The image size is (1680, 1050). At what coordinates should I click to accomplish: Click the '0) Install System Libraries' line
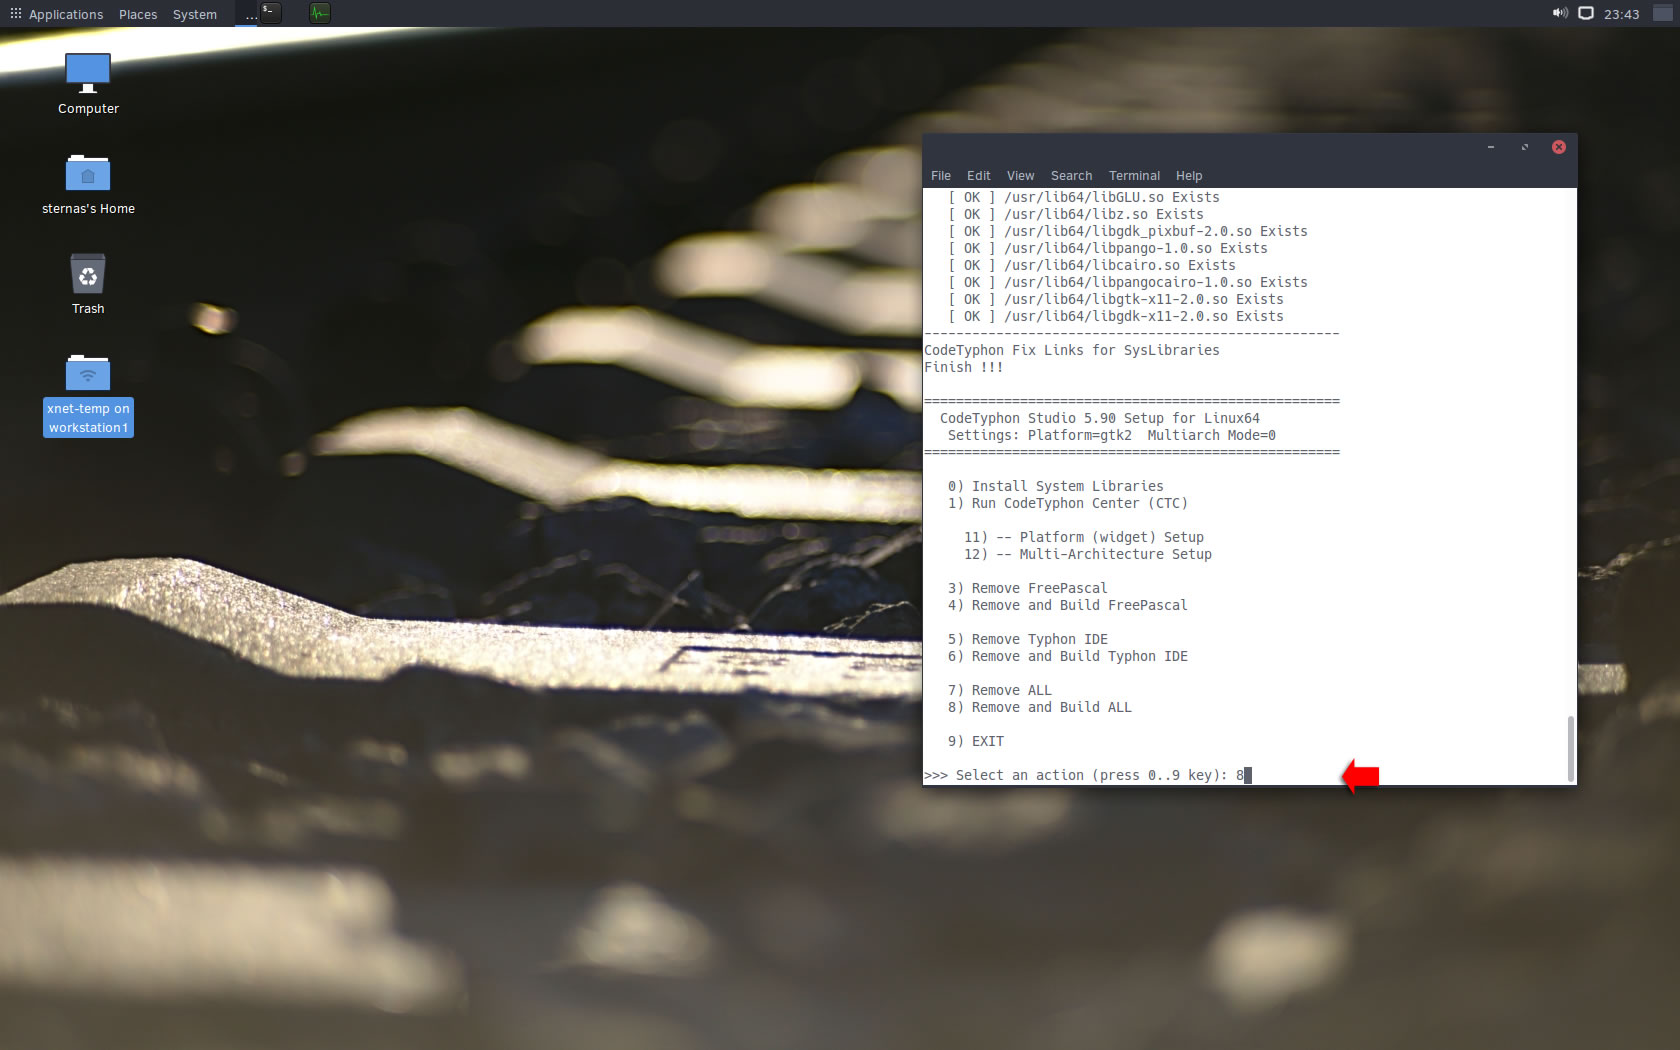tap(1056, 486)
